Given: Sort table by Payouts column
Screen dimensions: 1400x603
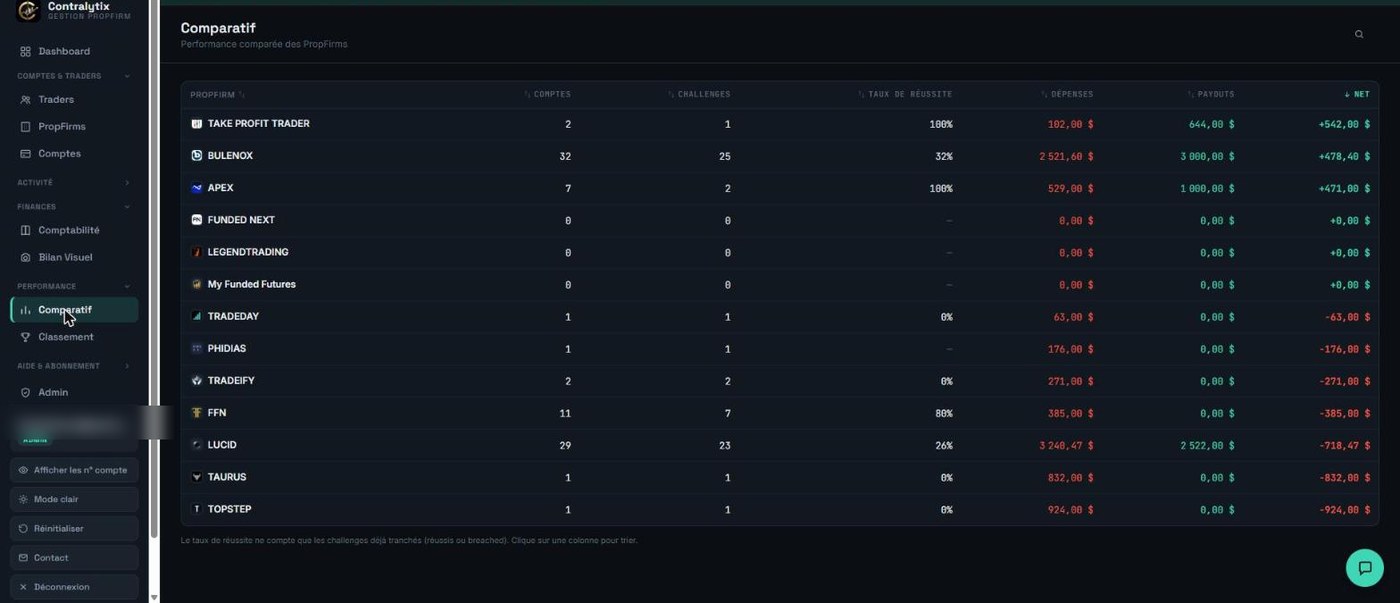Looking at the screenshot, I should pos(1211,94).
